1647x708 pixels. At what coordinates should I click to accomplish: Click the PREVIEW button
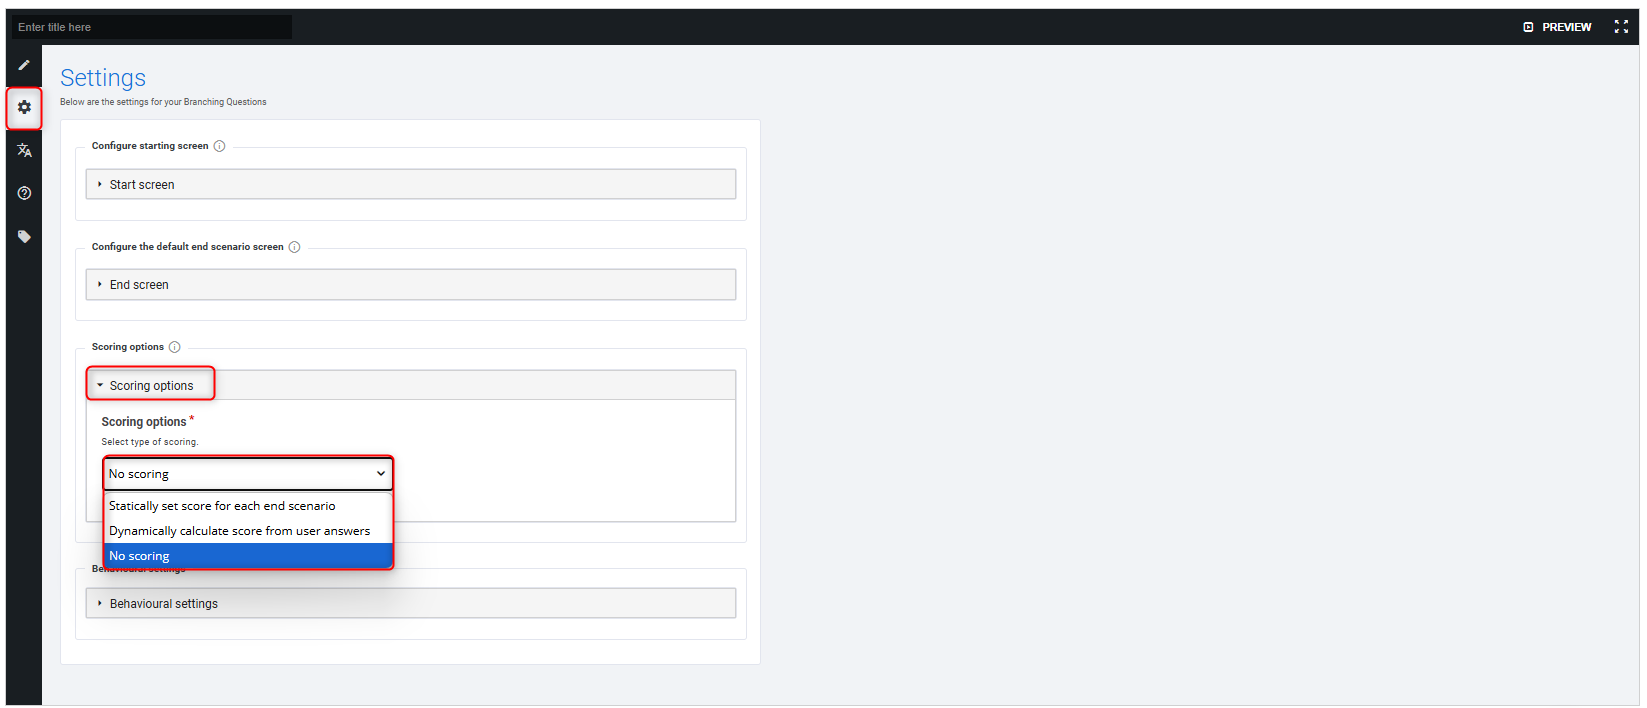point(1557,27)
